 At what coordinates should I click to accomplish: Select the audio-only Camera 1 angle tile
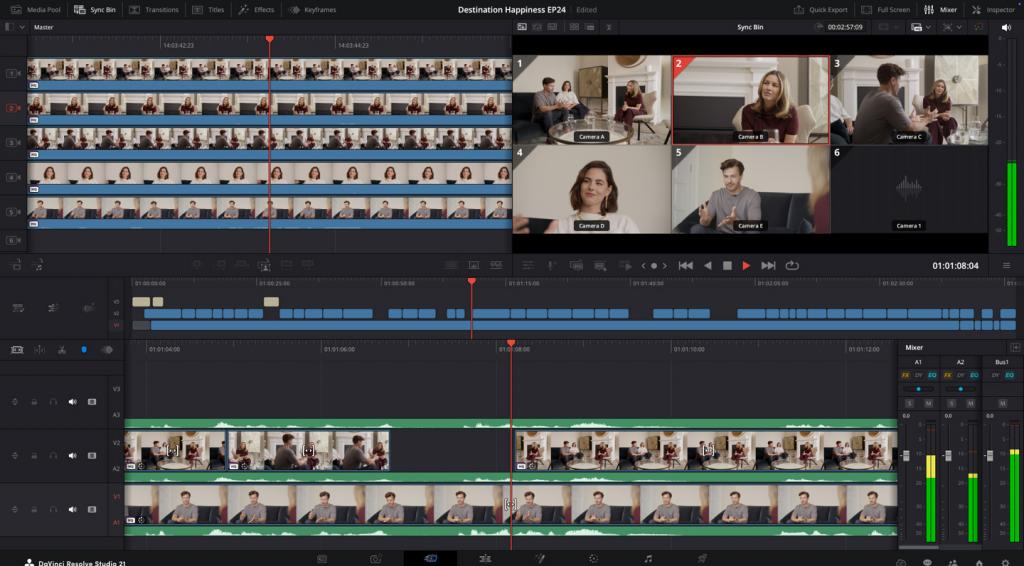908,189
